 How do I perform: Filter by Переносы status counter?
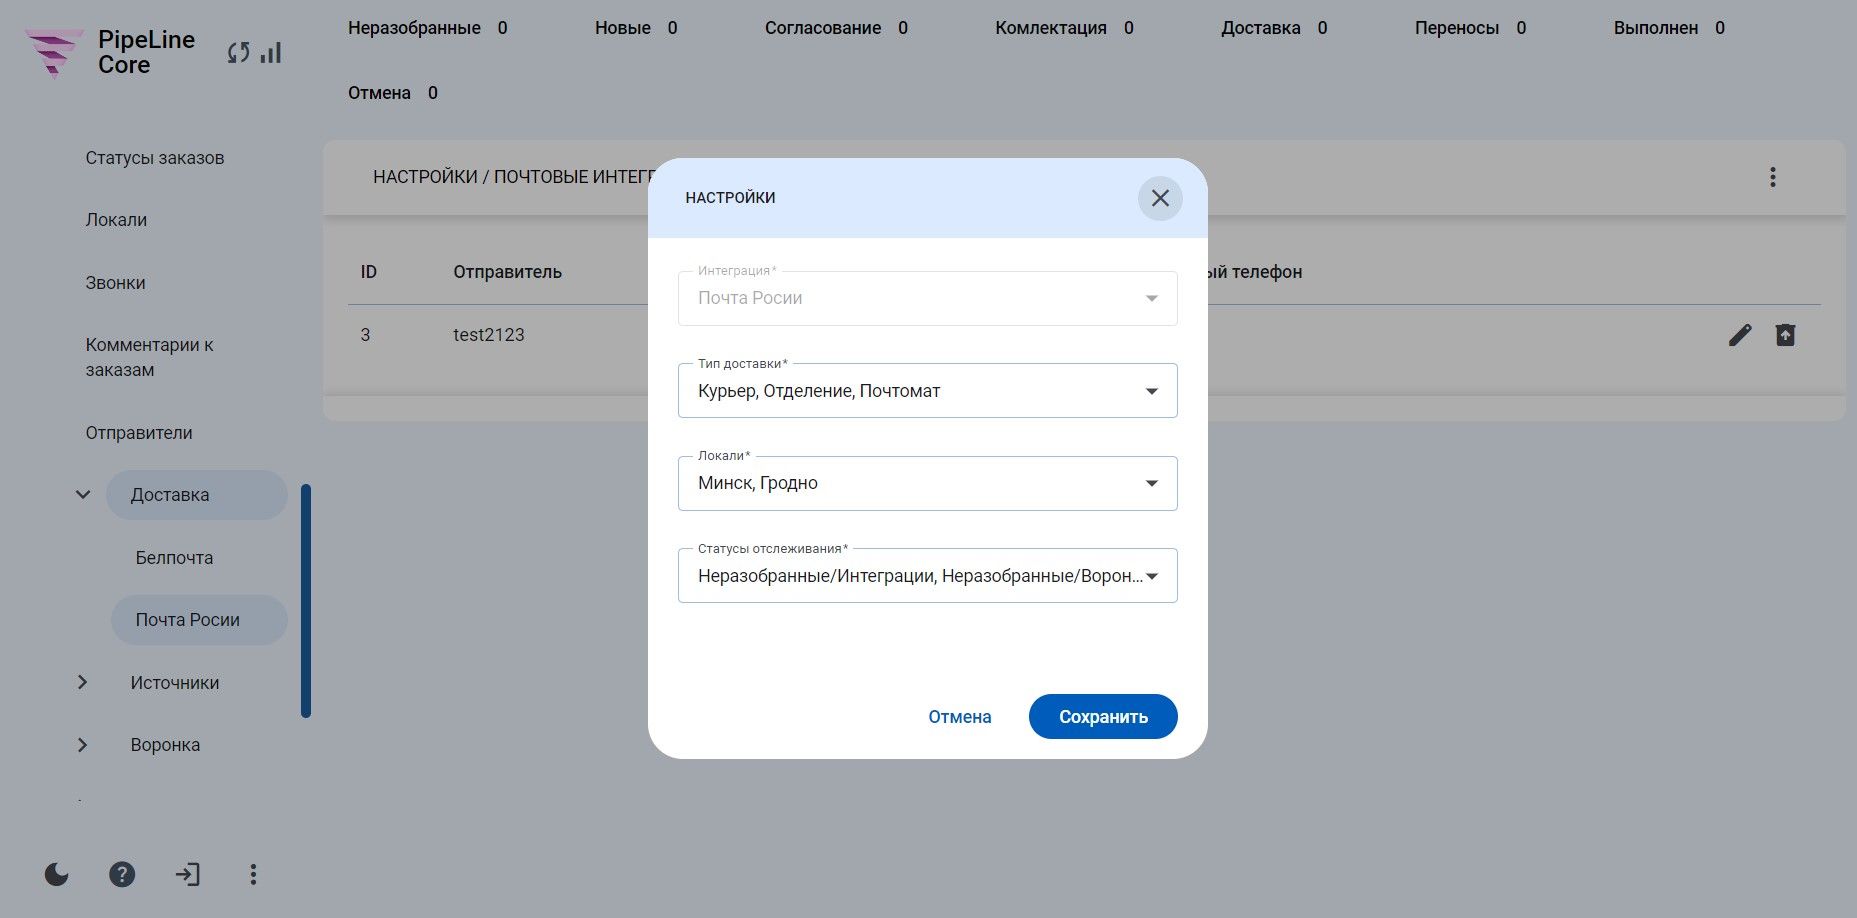tap(1470, 28)
